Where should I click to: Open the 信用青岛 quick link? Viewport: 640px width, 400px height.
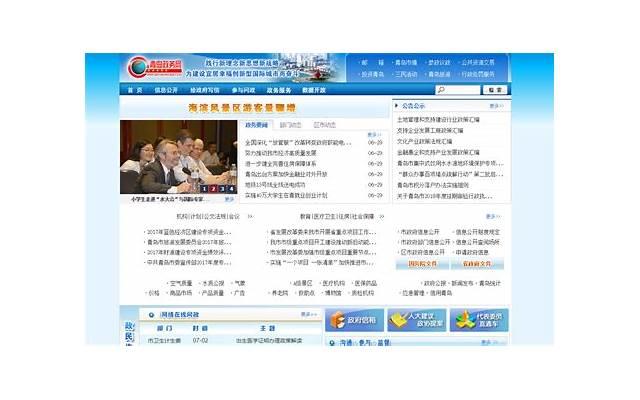(x=440, y=293)
